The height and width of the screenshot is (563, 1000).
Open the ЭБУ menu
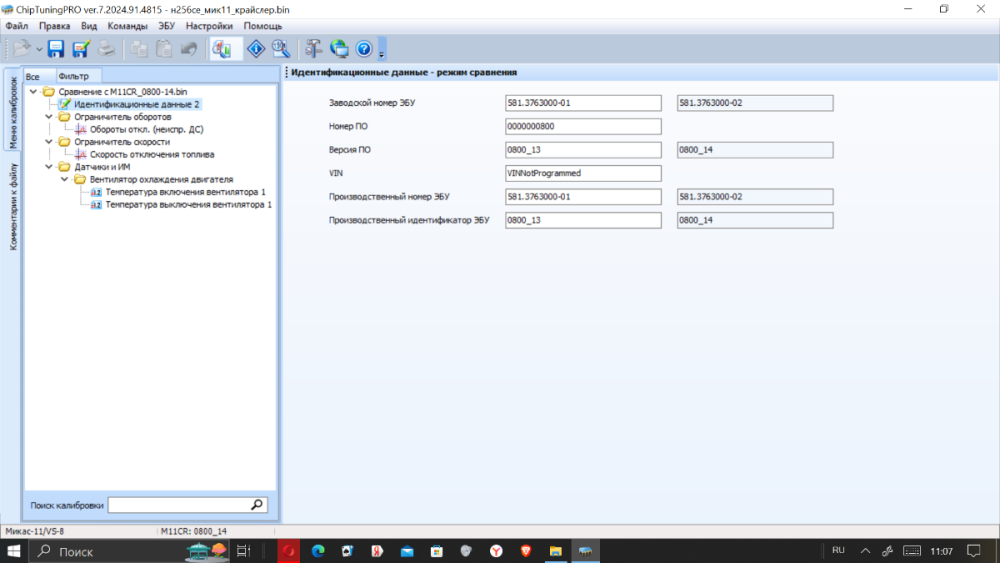point(166,26)
